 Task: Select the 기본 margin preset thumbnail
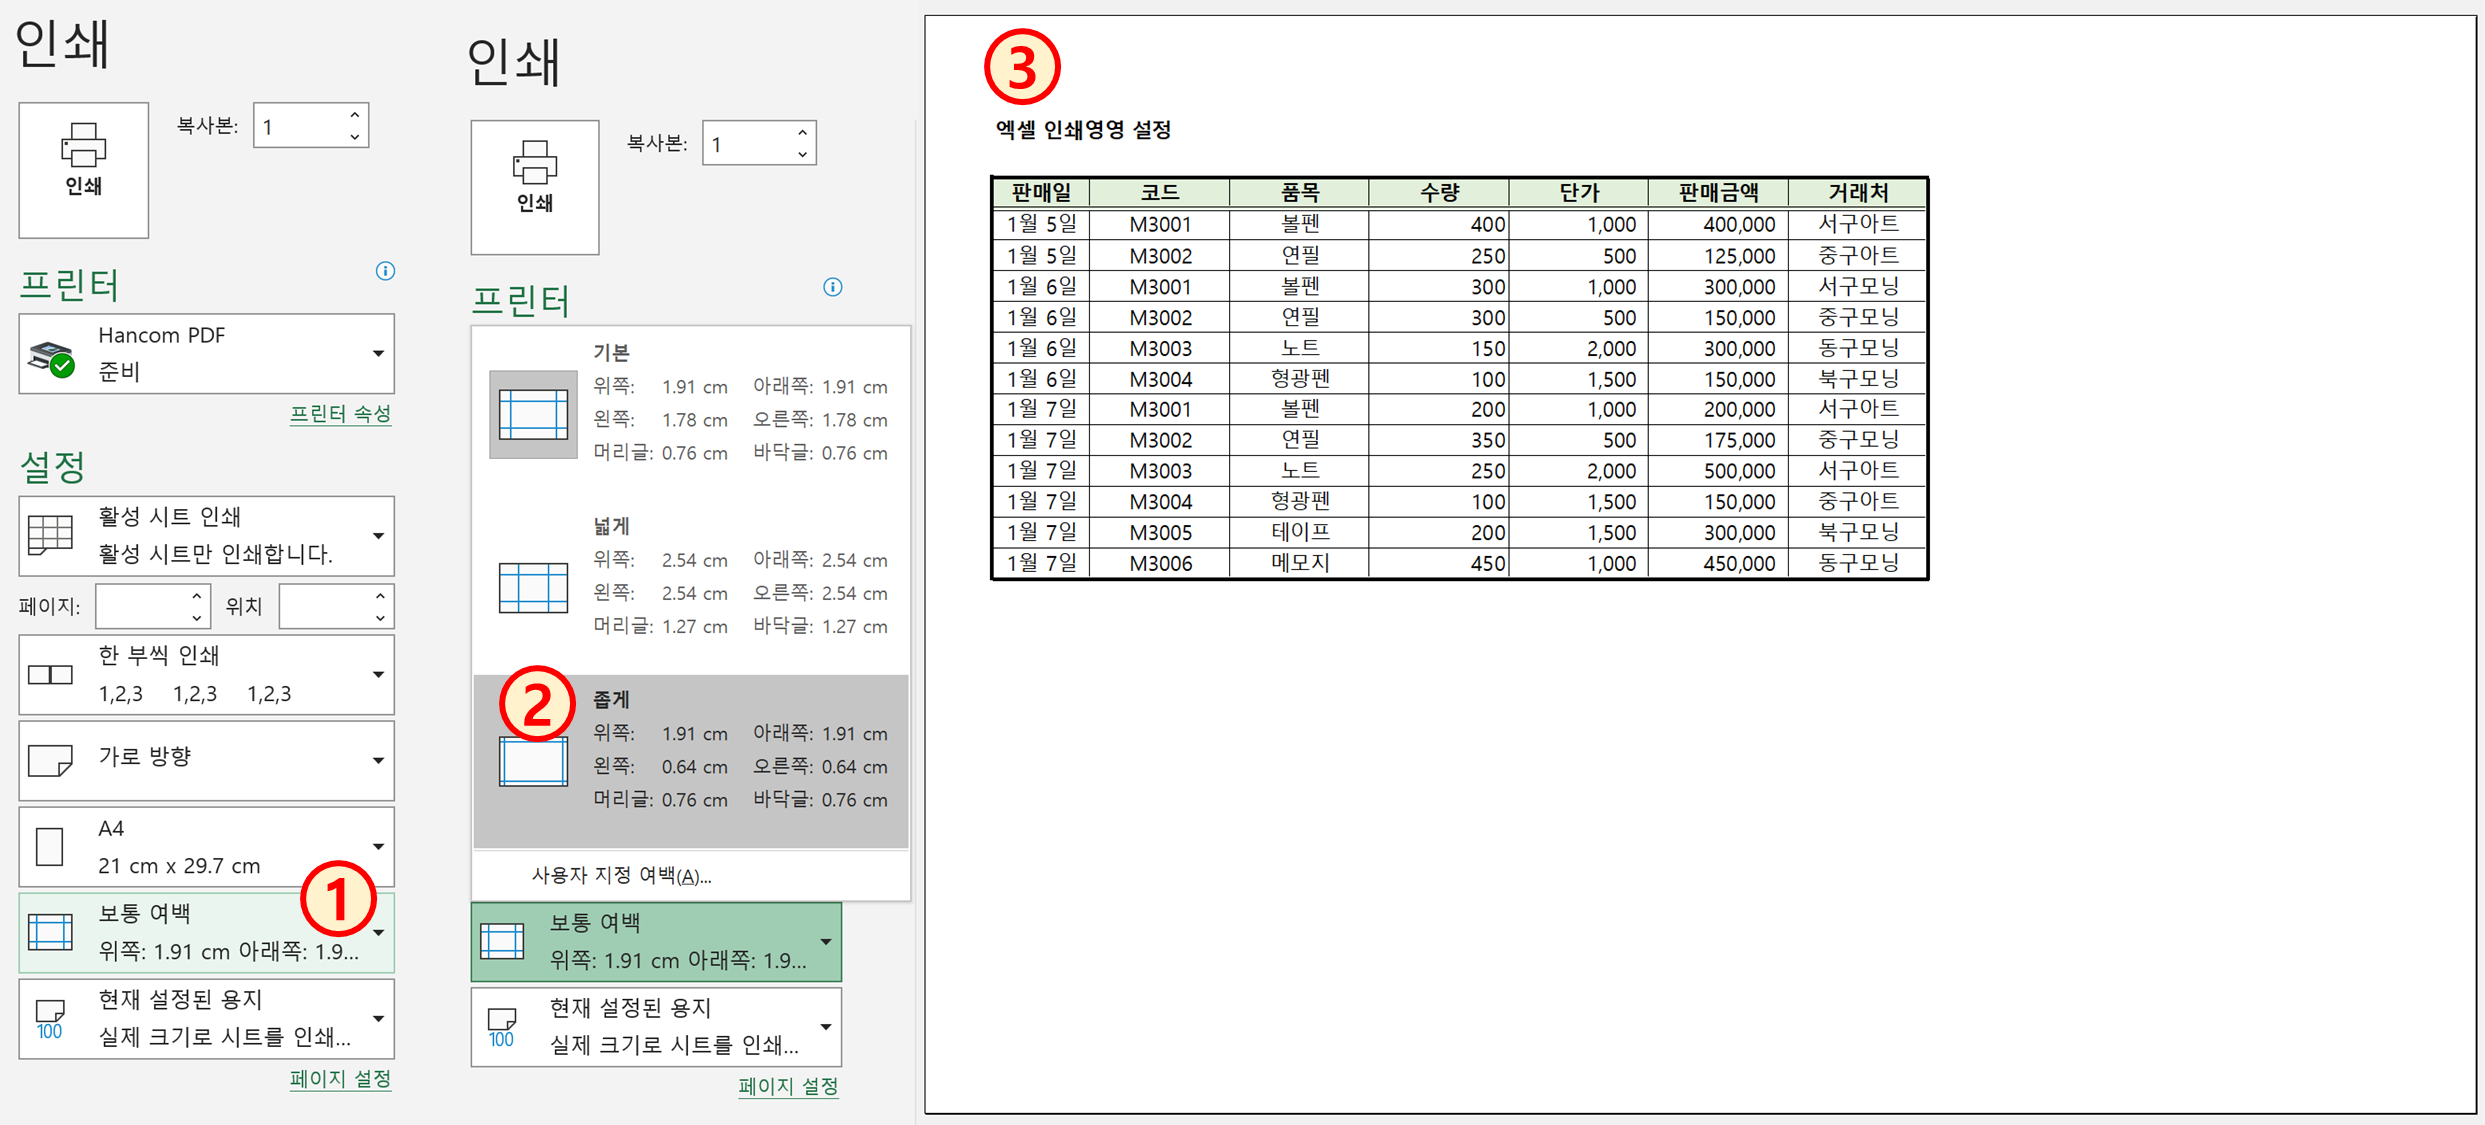point(533,414)
